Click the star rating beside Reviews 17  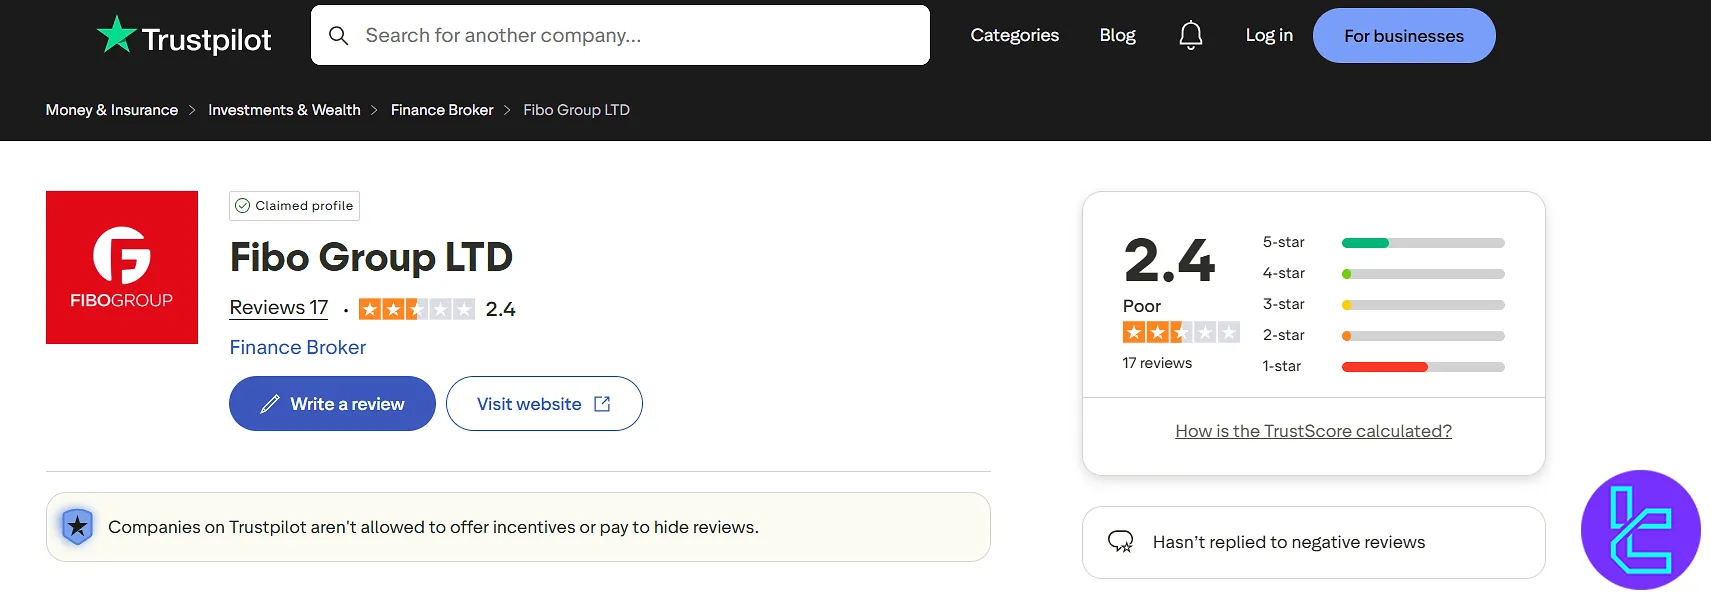(x=416, y=309)
